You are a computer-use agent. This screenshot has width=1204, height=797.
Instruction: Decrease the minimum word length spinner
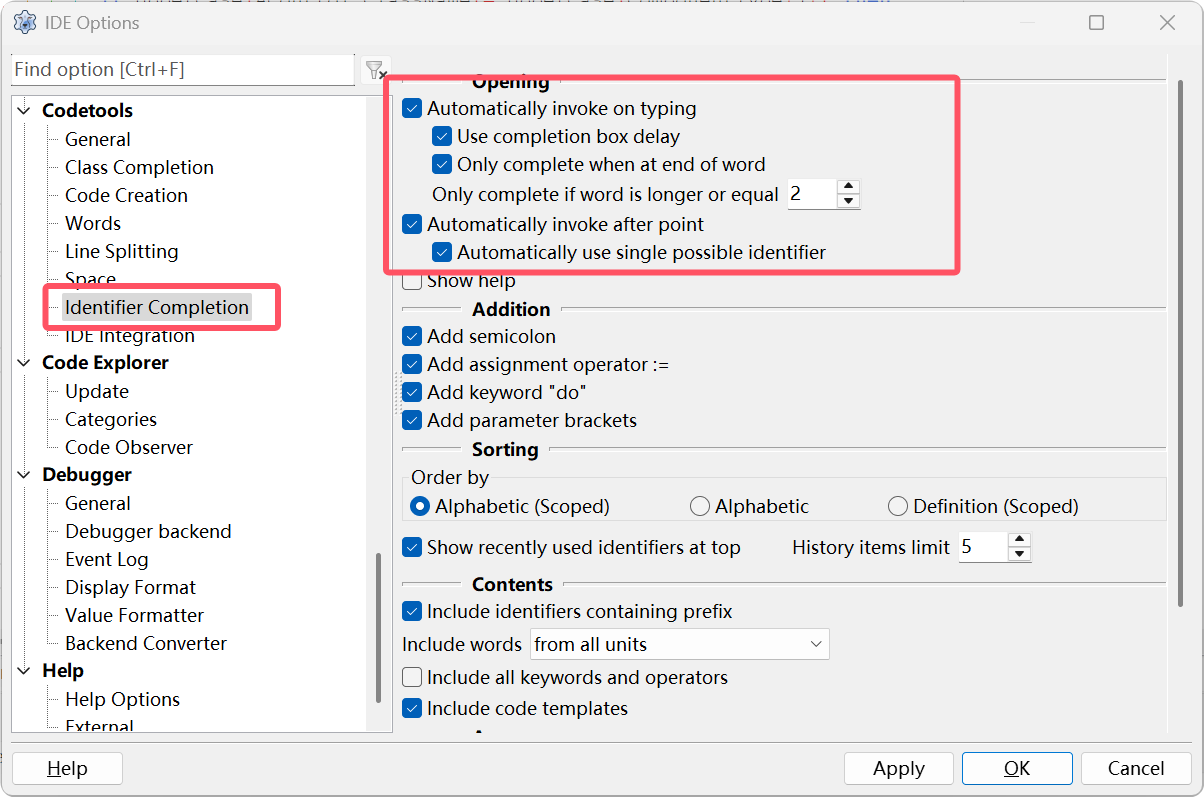(x=849, y=201)
